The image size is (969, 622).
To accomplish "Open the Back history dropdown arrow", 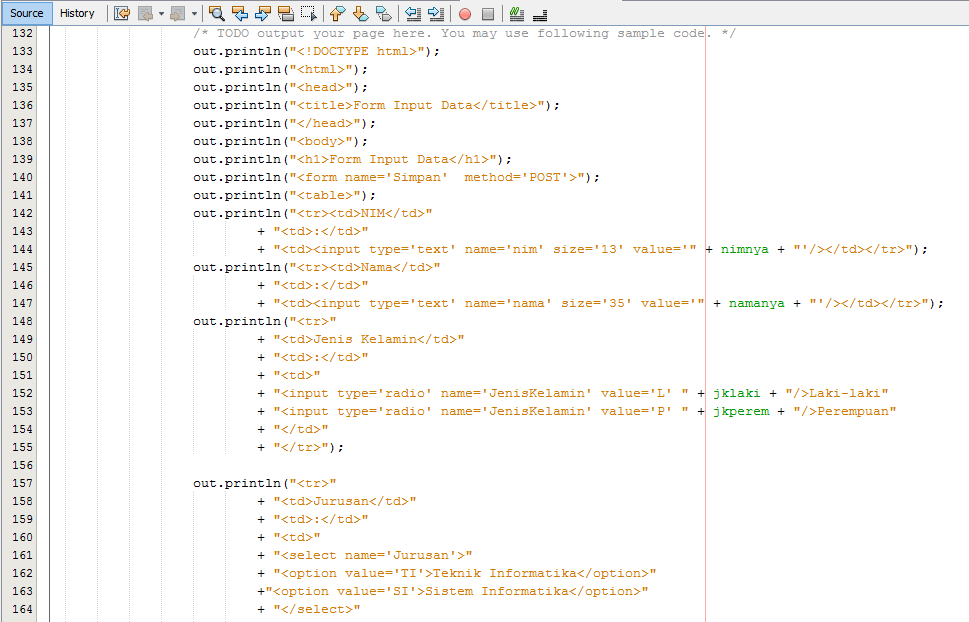I will [x=161, y=14].
